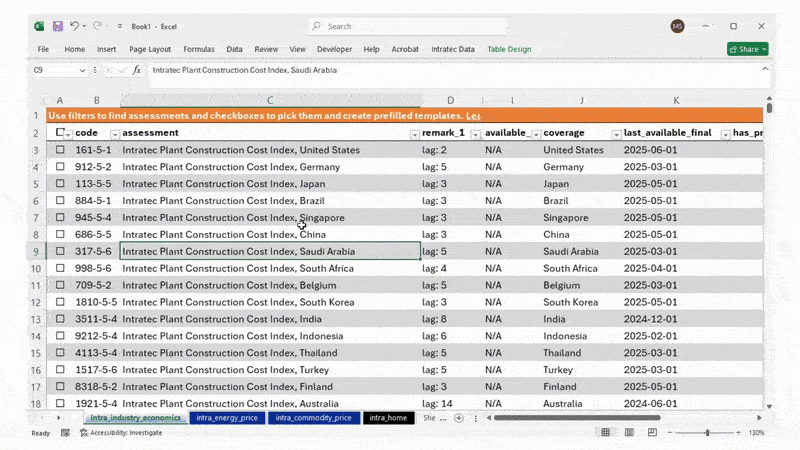Toggle the select-all checkbox in header row
800x450 pixels.
coord(60,132)
